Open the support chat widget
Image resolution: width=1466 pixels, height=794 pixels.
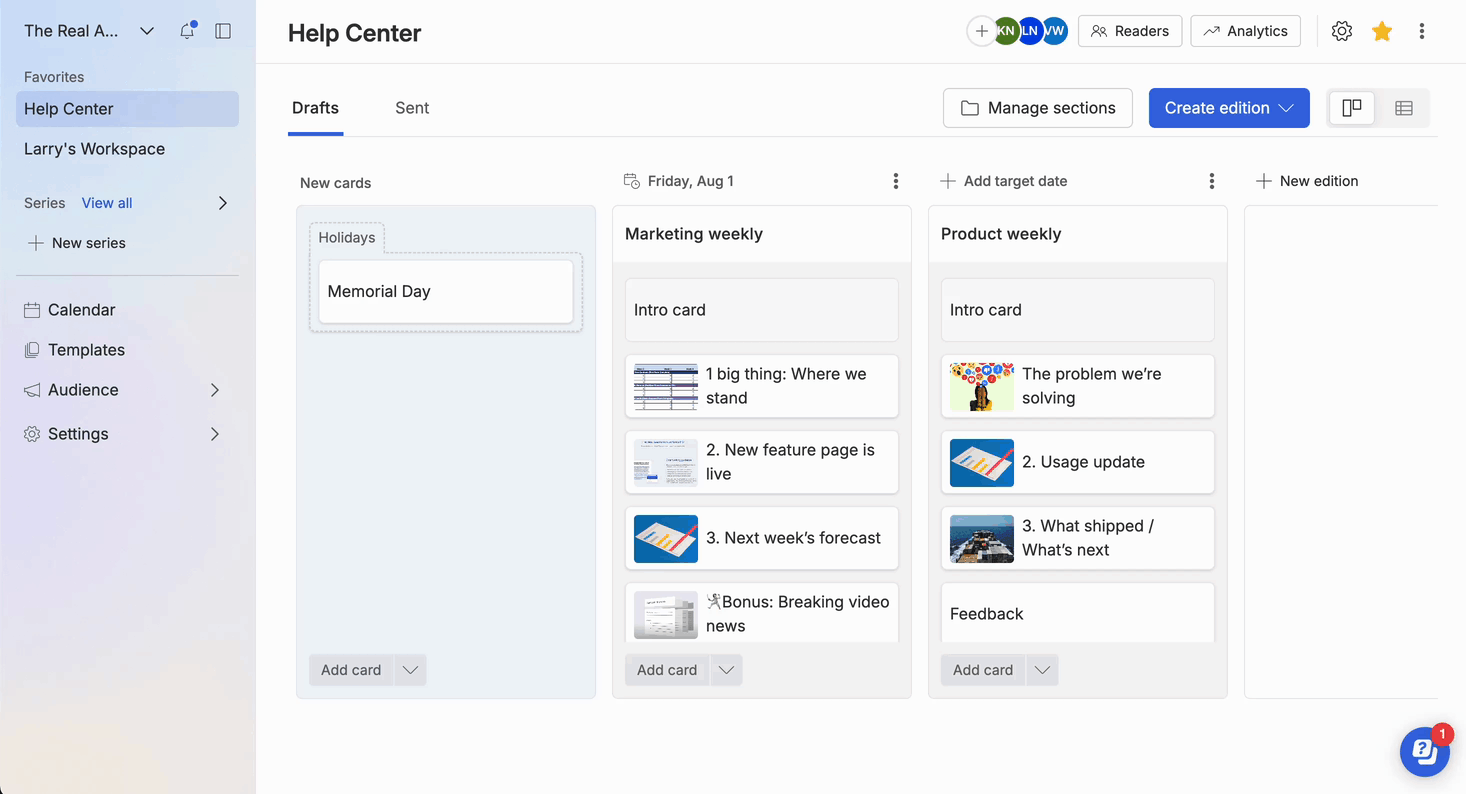tap(1425, 751)
